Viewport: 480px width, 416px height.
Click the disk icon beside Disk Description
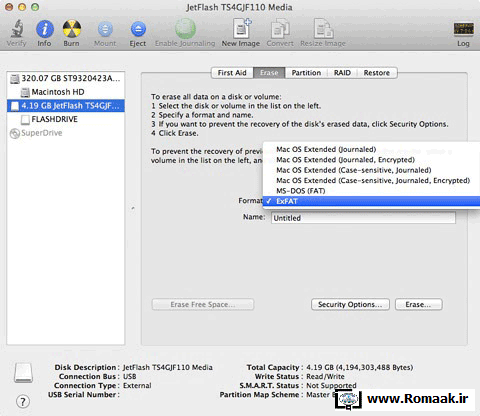click(23, 373)
